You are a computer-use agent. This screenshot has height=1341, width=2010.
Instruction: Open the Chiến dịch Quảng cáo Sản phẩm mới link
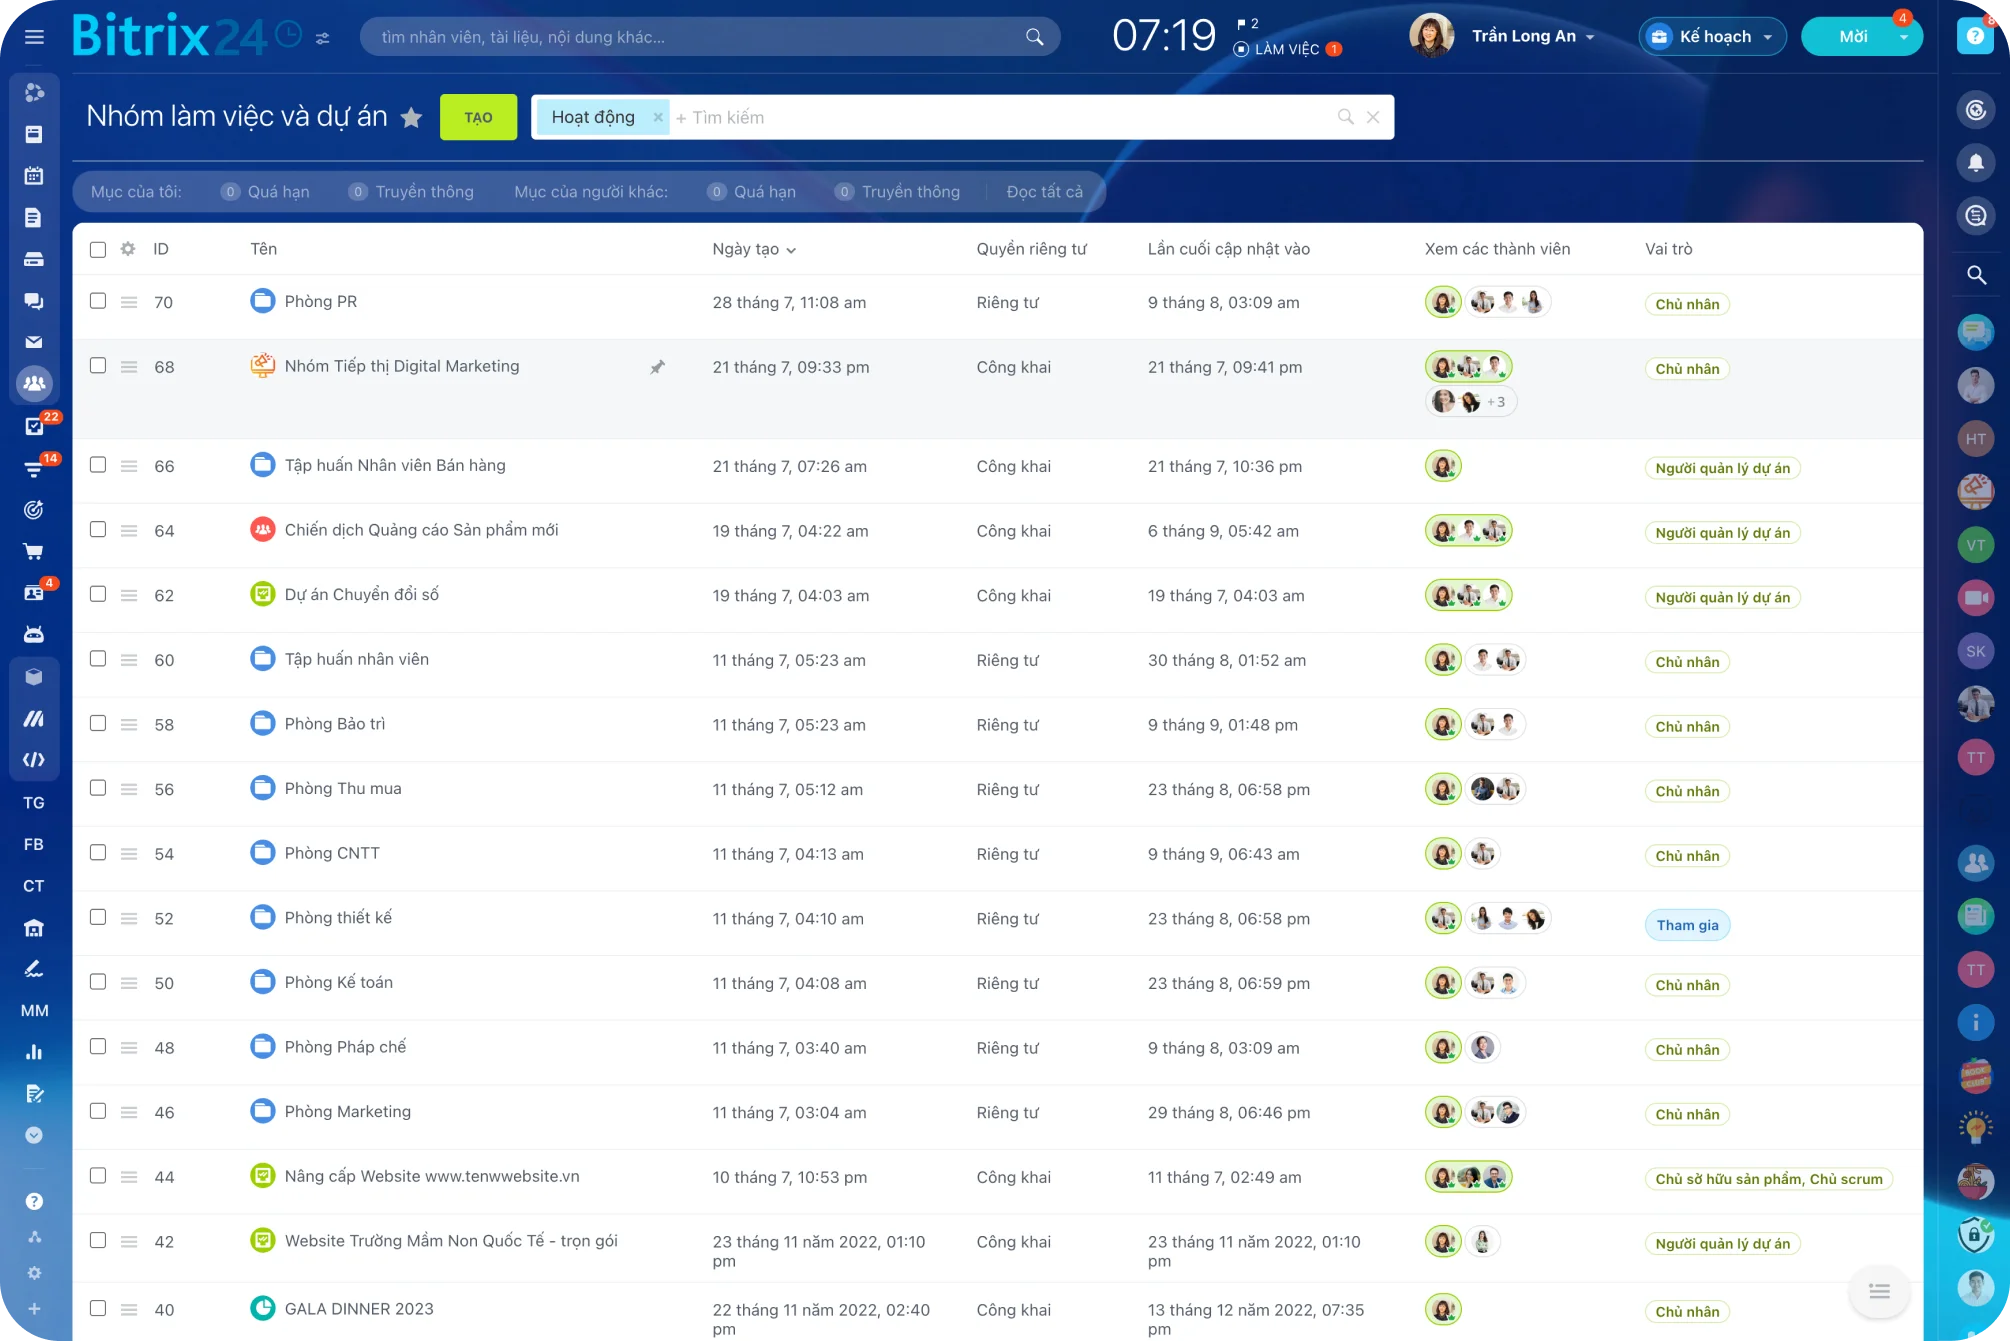coord(421,530)
